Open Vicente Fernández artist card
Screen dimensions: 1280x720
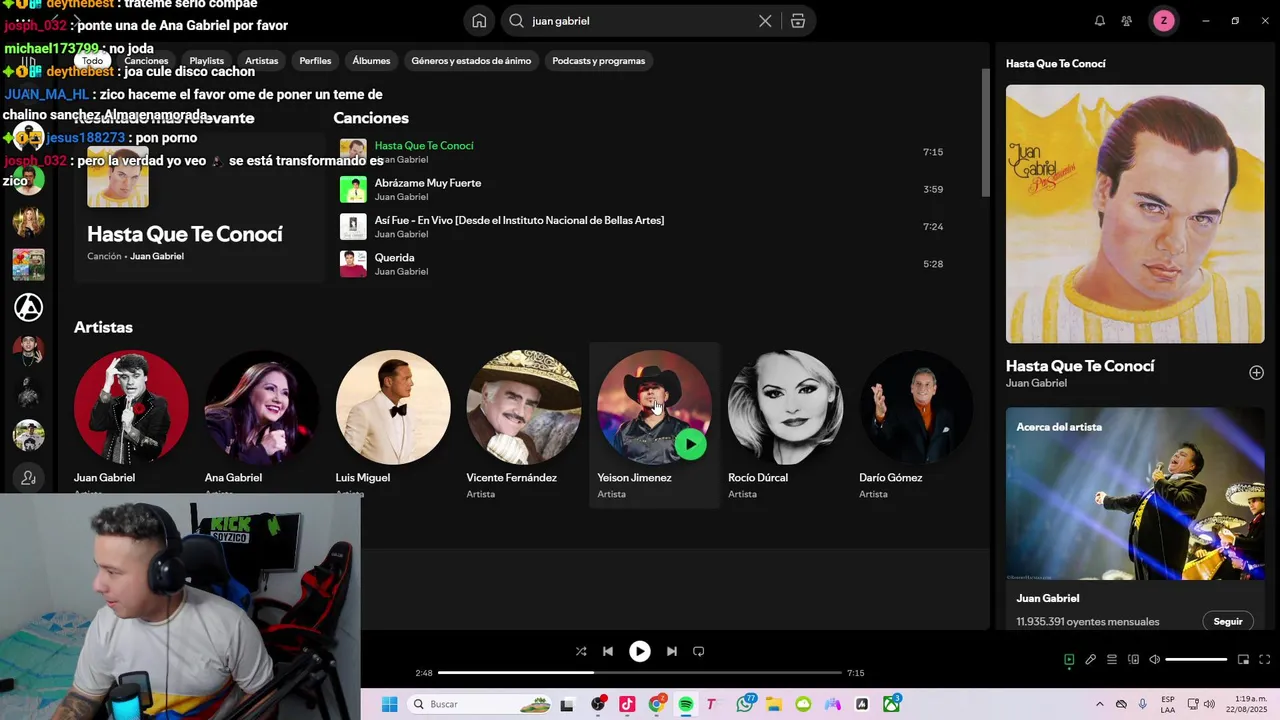click(524, 424)
